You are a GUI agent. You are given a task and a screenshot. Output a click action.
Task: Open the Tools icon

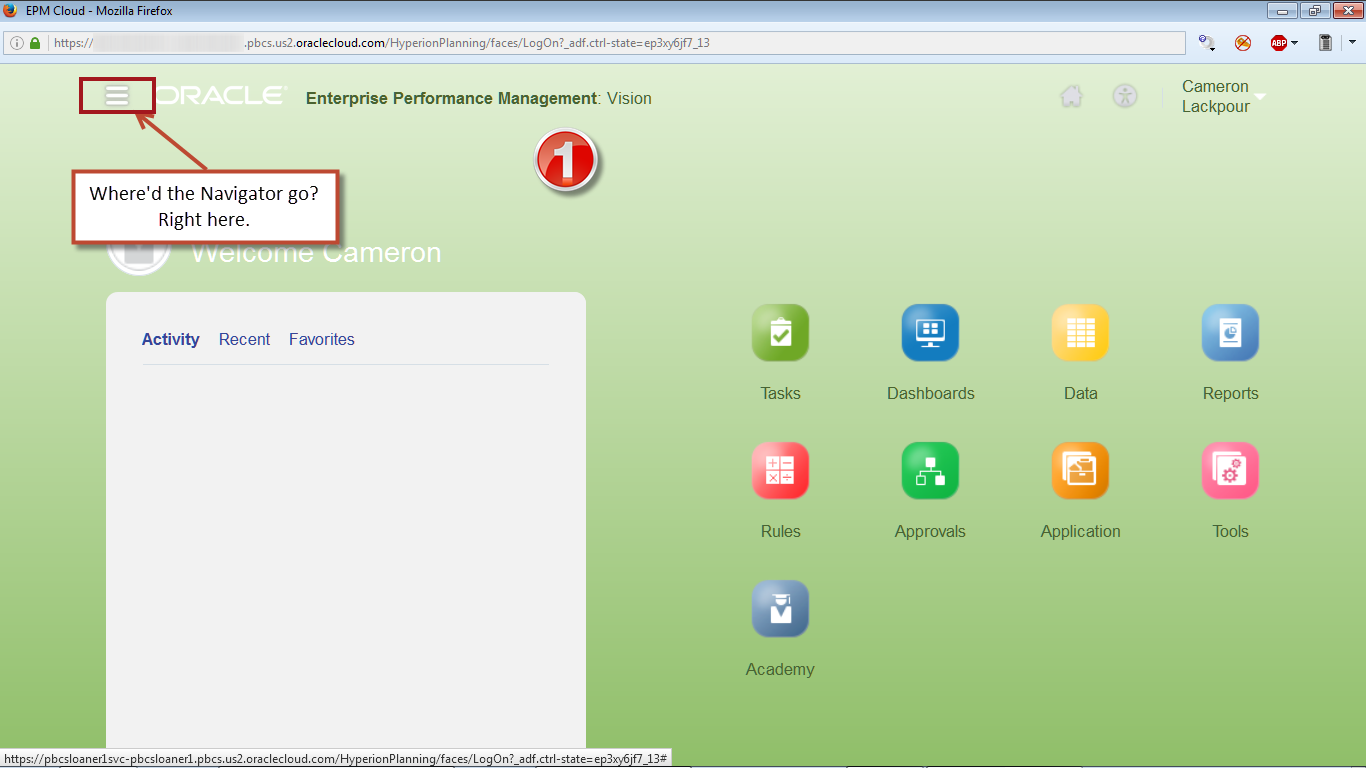pyautogui.click(x=1230, y=471)
